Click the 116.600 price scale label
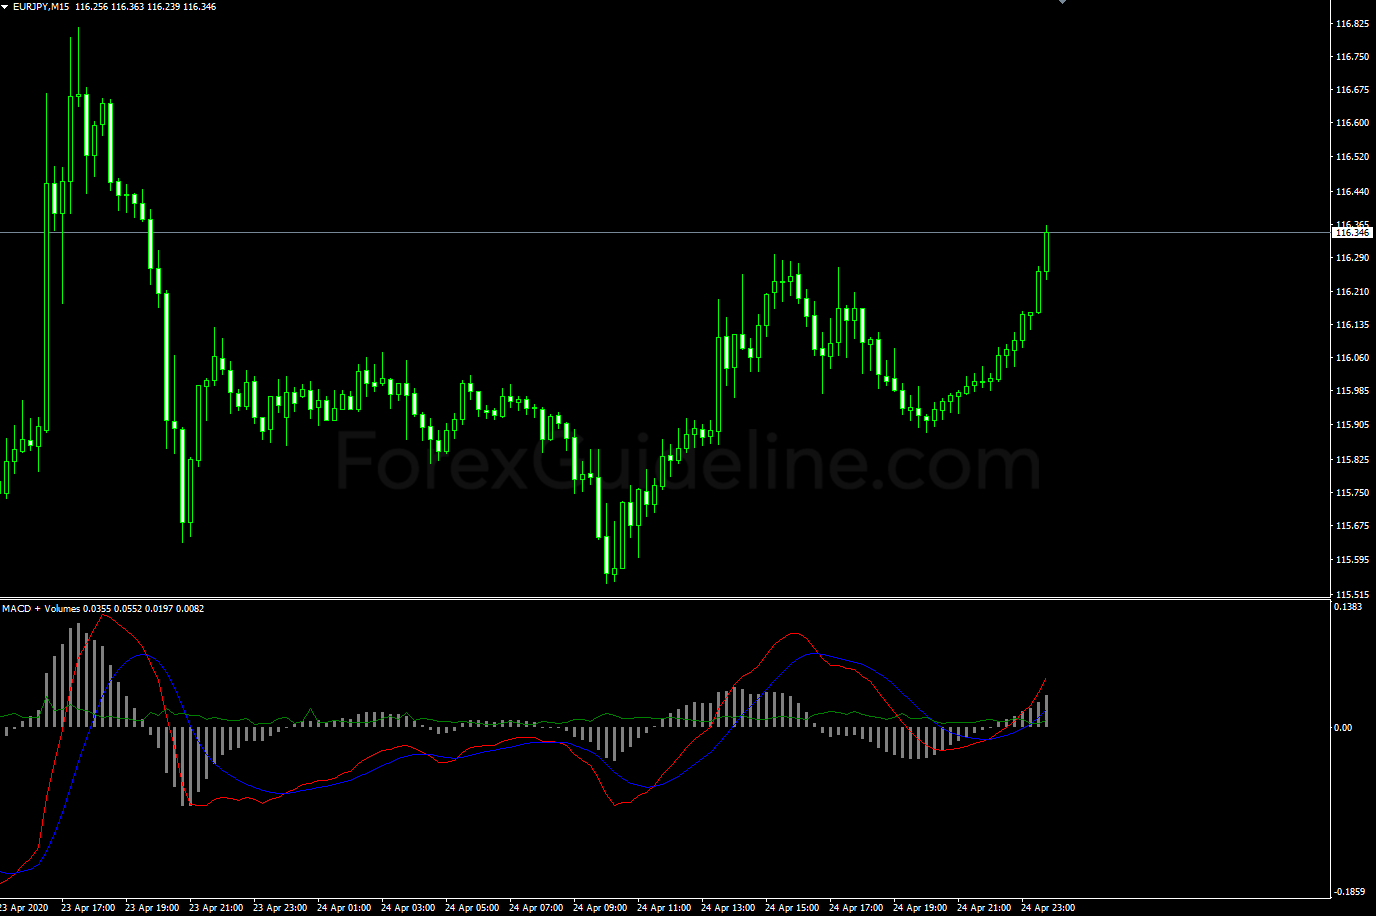Image resolution: width=1376 pixels, height=918 pixels. [1352, 123]
